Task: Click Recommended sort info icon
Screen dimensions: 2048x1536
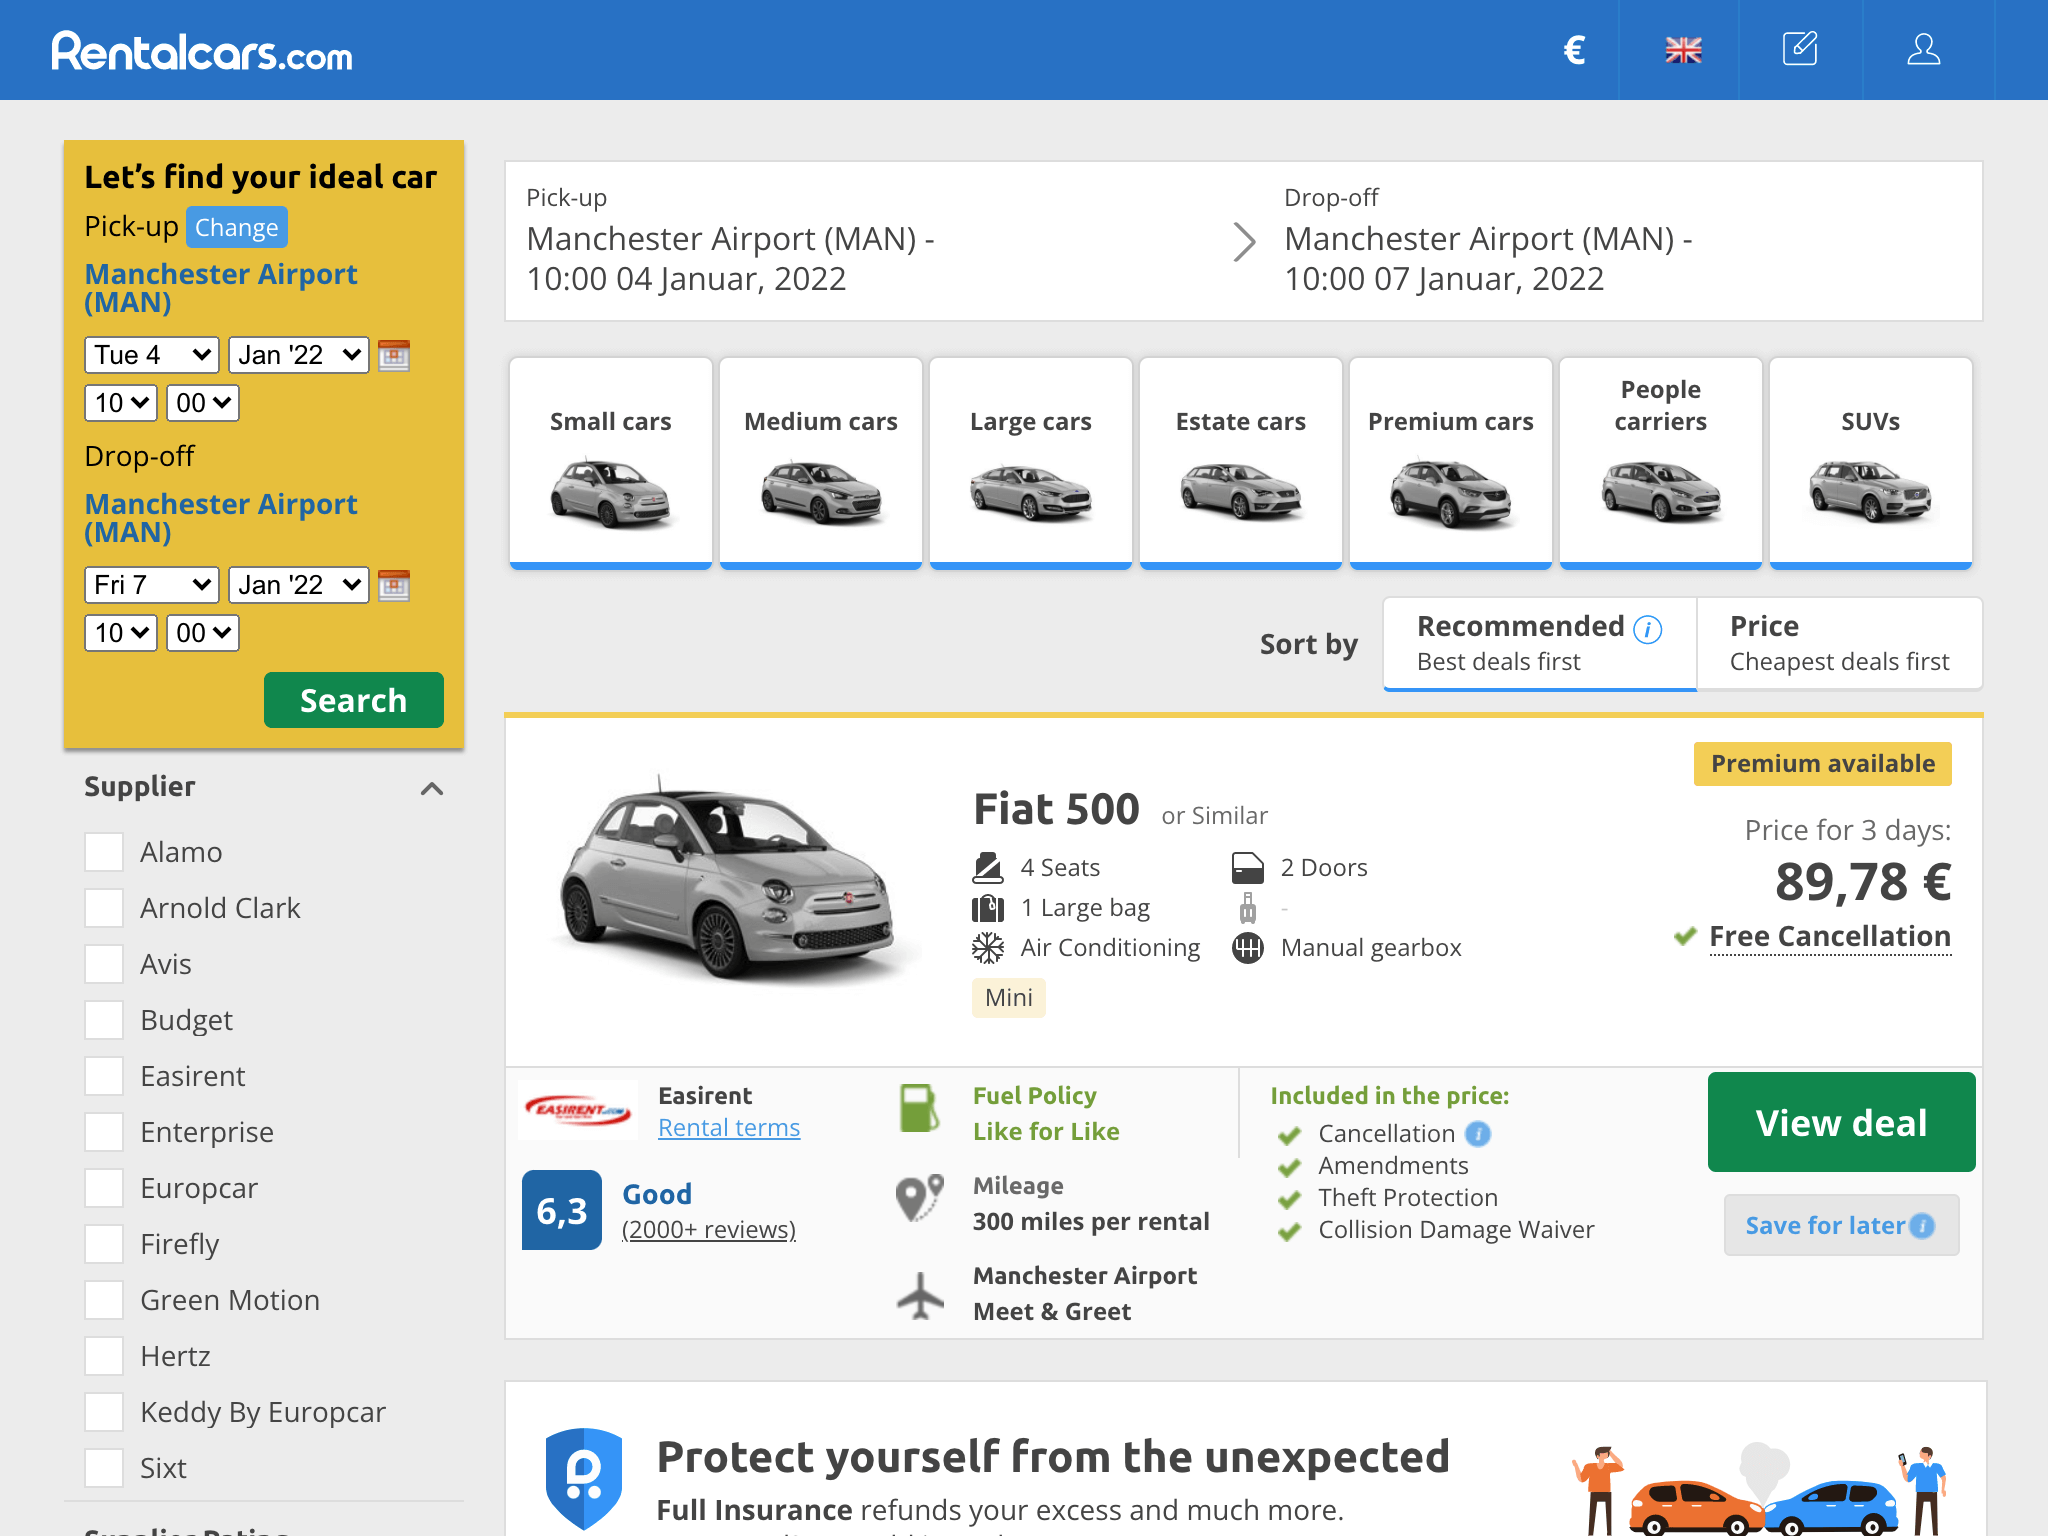Action: click(1648, 629)
